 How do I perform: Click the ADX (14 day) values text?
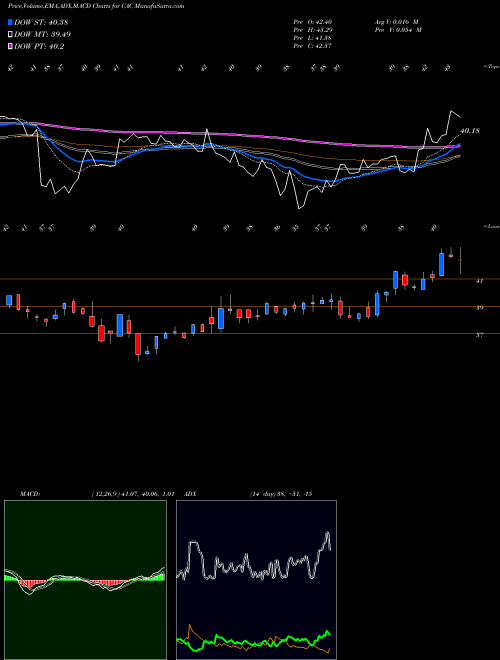pyautogui.click(x=281, y=494)
